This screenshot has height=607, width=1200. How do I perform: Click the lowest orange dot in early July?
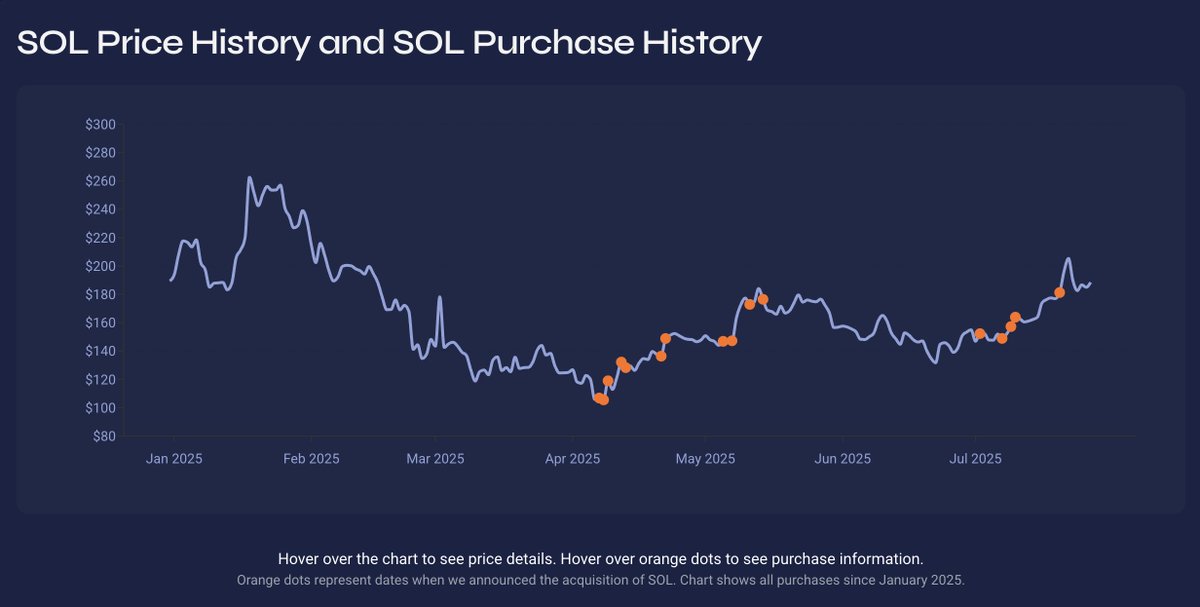(x=1002, y=338)
